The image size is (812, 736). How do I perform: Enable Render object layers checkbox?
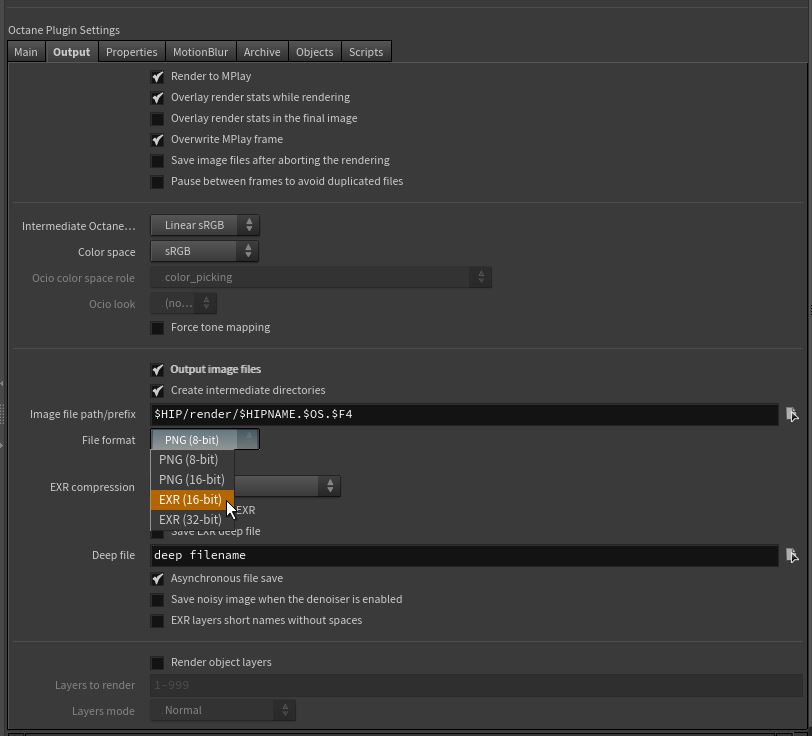coord(158,663)
